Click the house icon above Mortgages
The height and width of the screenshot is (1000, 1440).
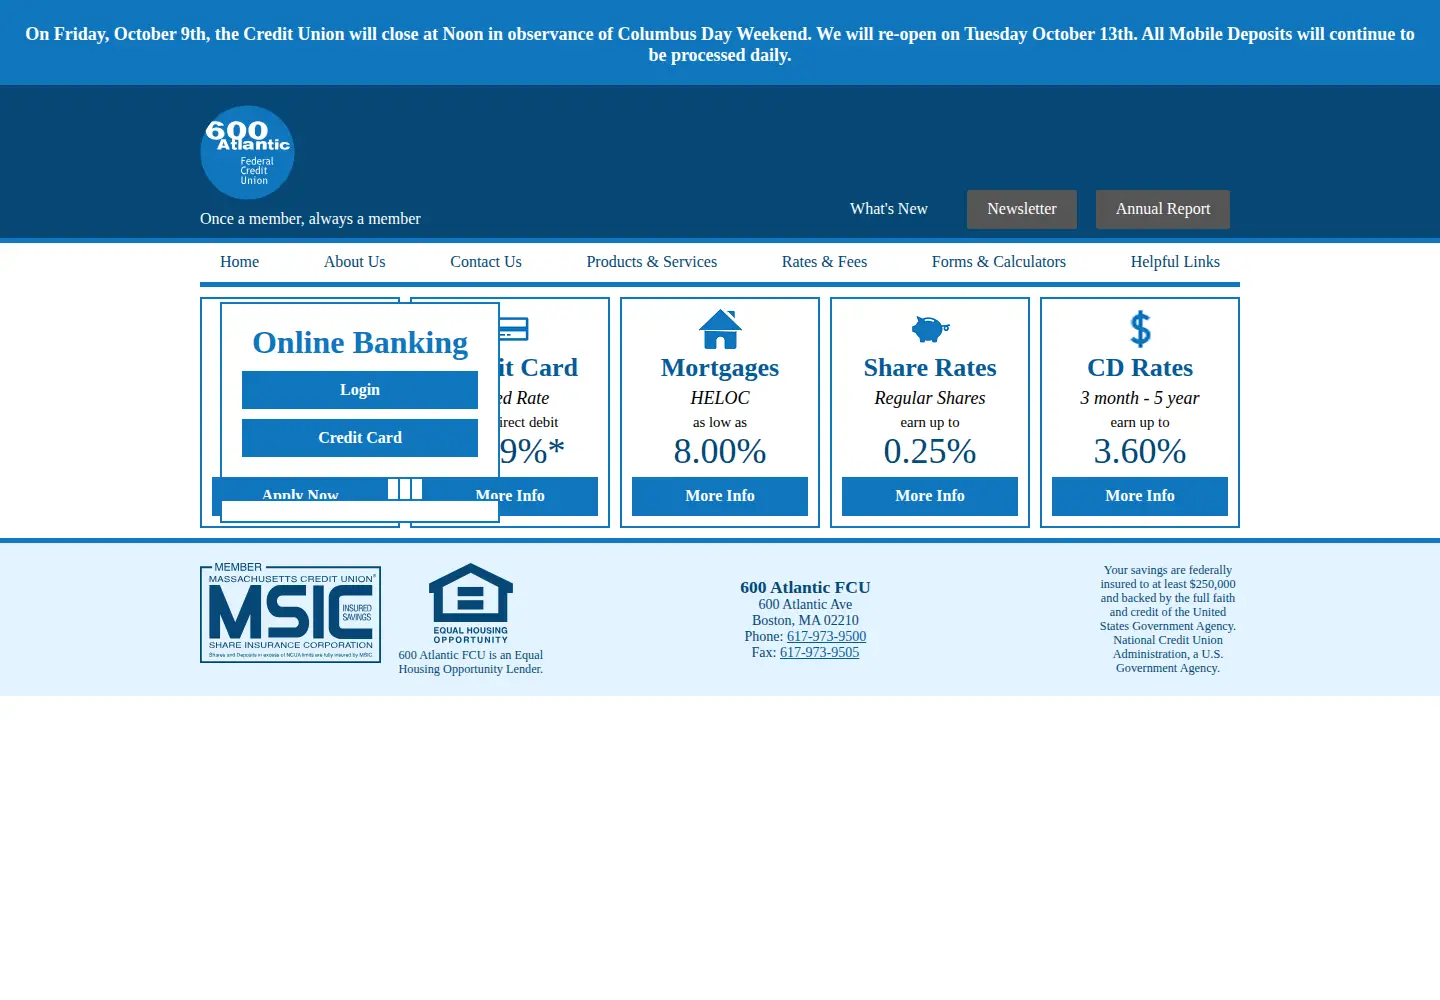(720, 328)
